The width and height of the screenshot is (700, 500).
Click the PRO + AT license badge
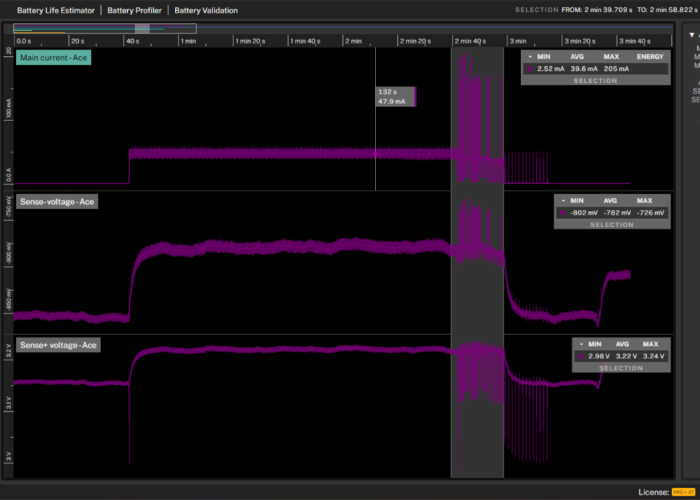[x=683, y=492]
